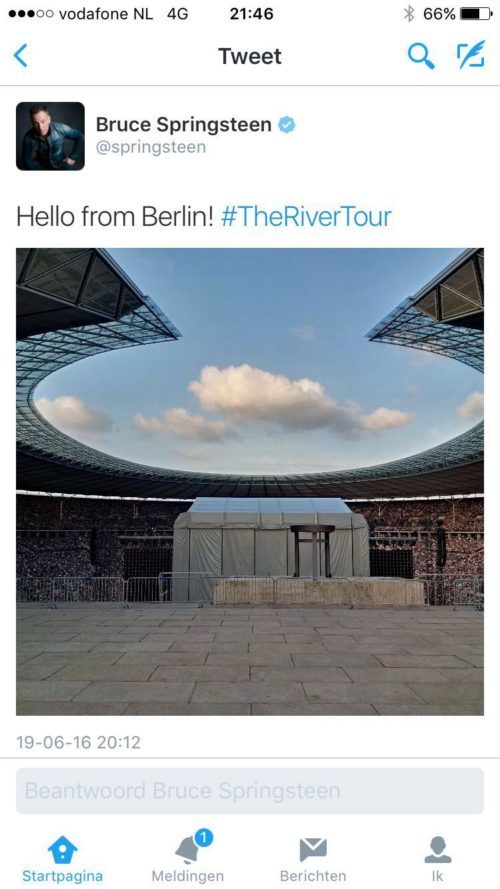Open Bruce Springsteen's profile picture

pos(50,136)
